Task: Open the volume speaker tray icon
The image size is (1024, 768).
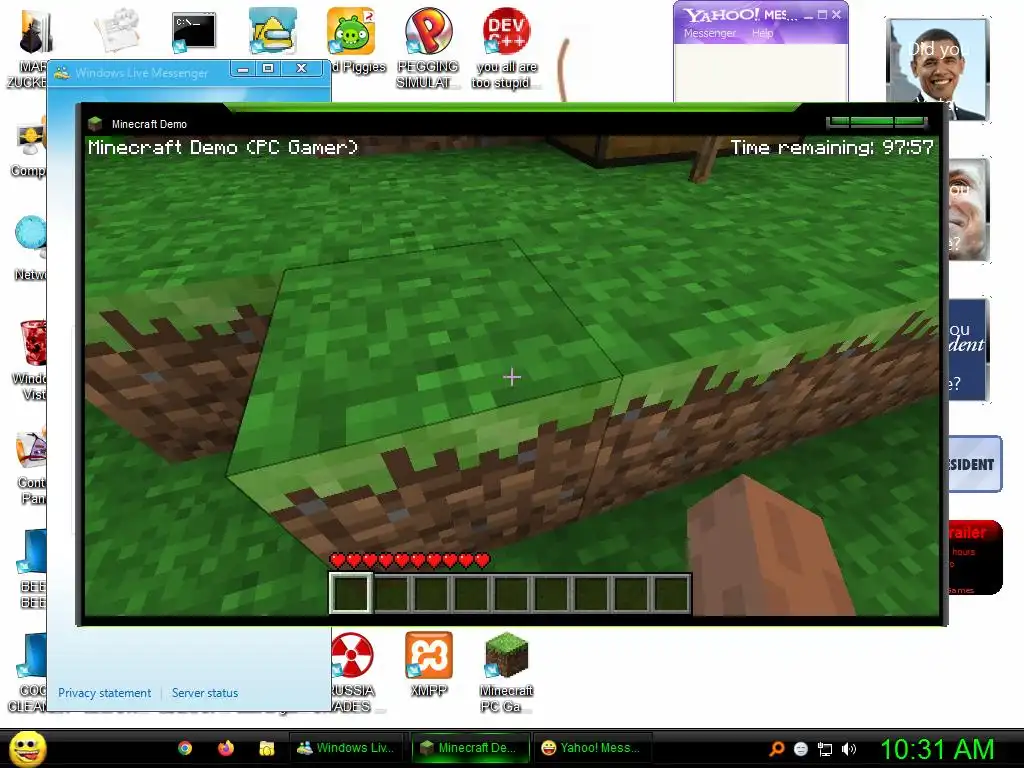Action: click(x=849, y=749)
